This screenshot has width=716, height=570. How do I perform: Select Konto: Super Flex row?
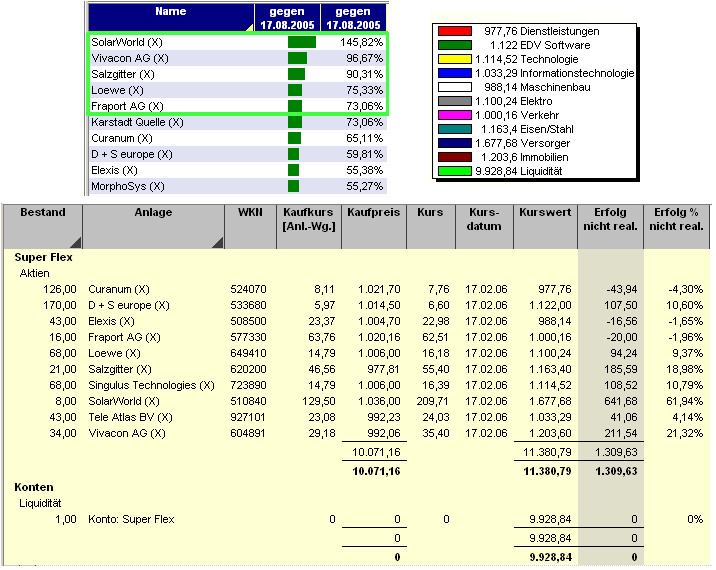[x=356, y=519]
